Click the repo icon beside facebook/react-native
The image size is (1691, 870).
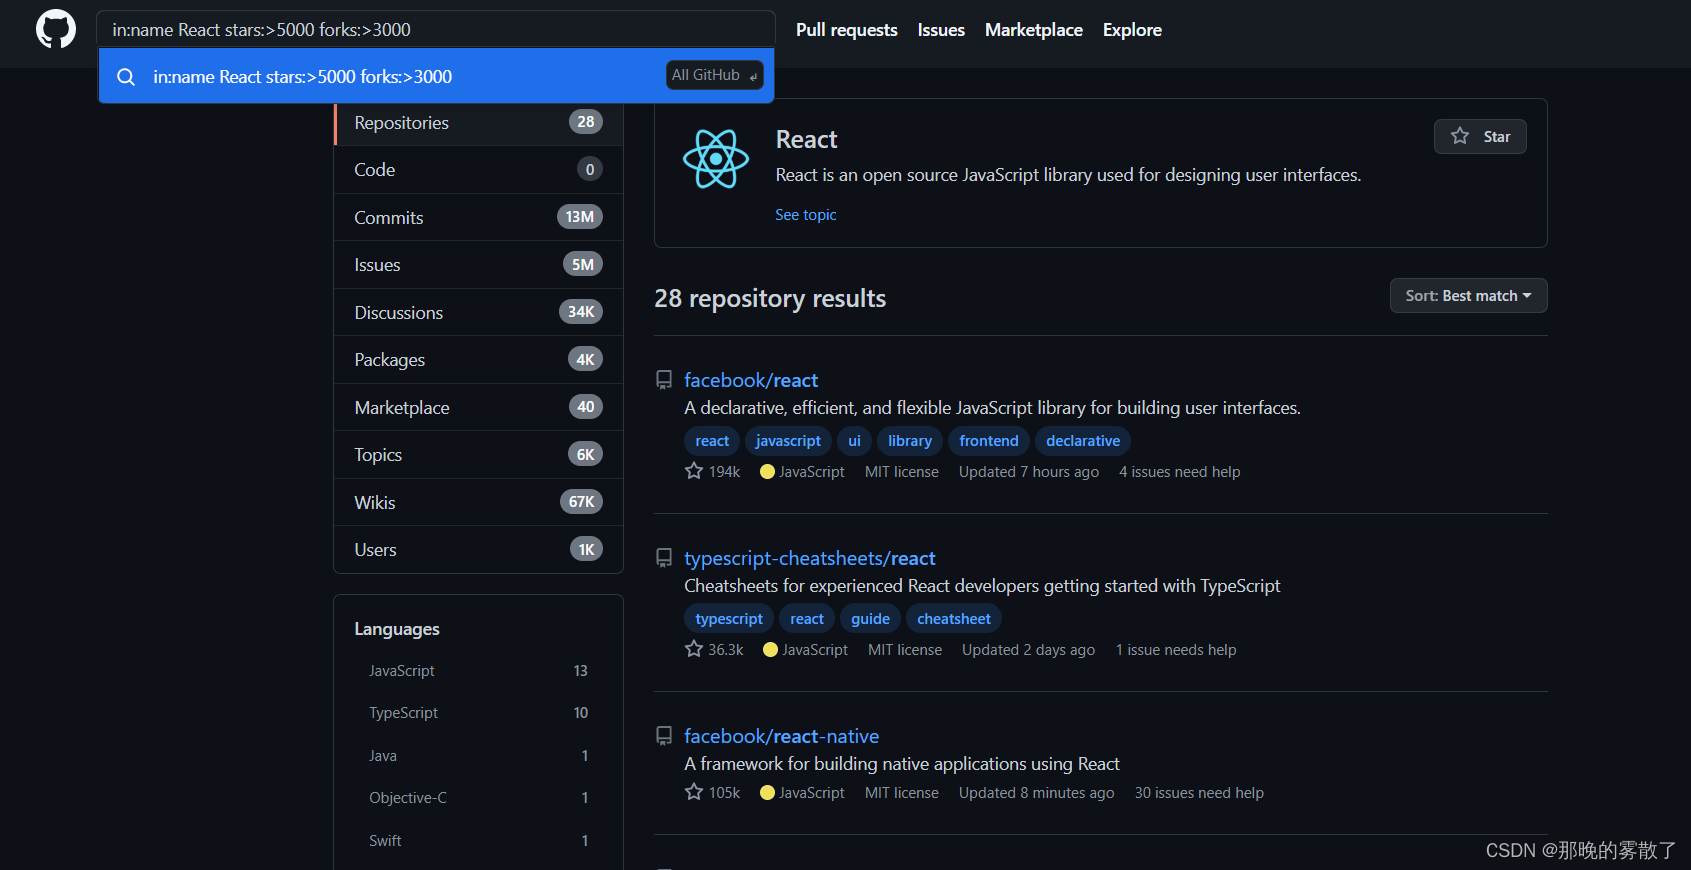664,736
